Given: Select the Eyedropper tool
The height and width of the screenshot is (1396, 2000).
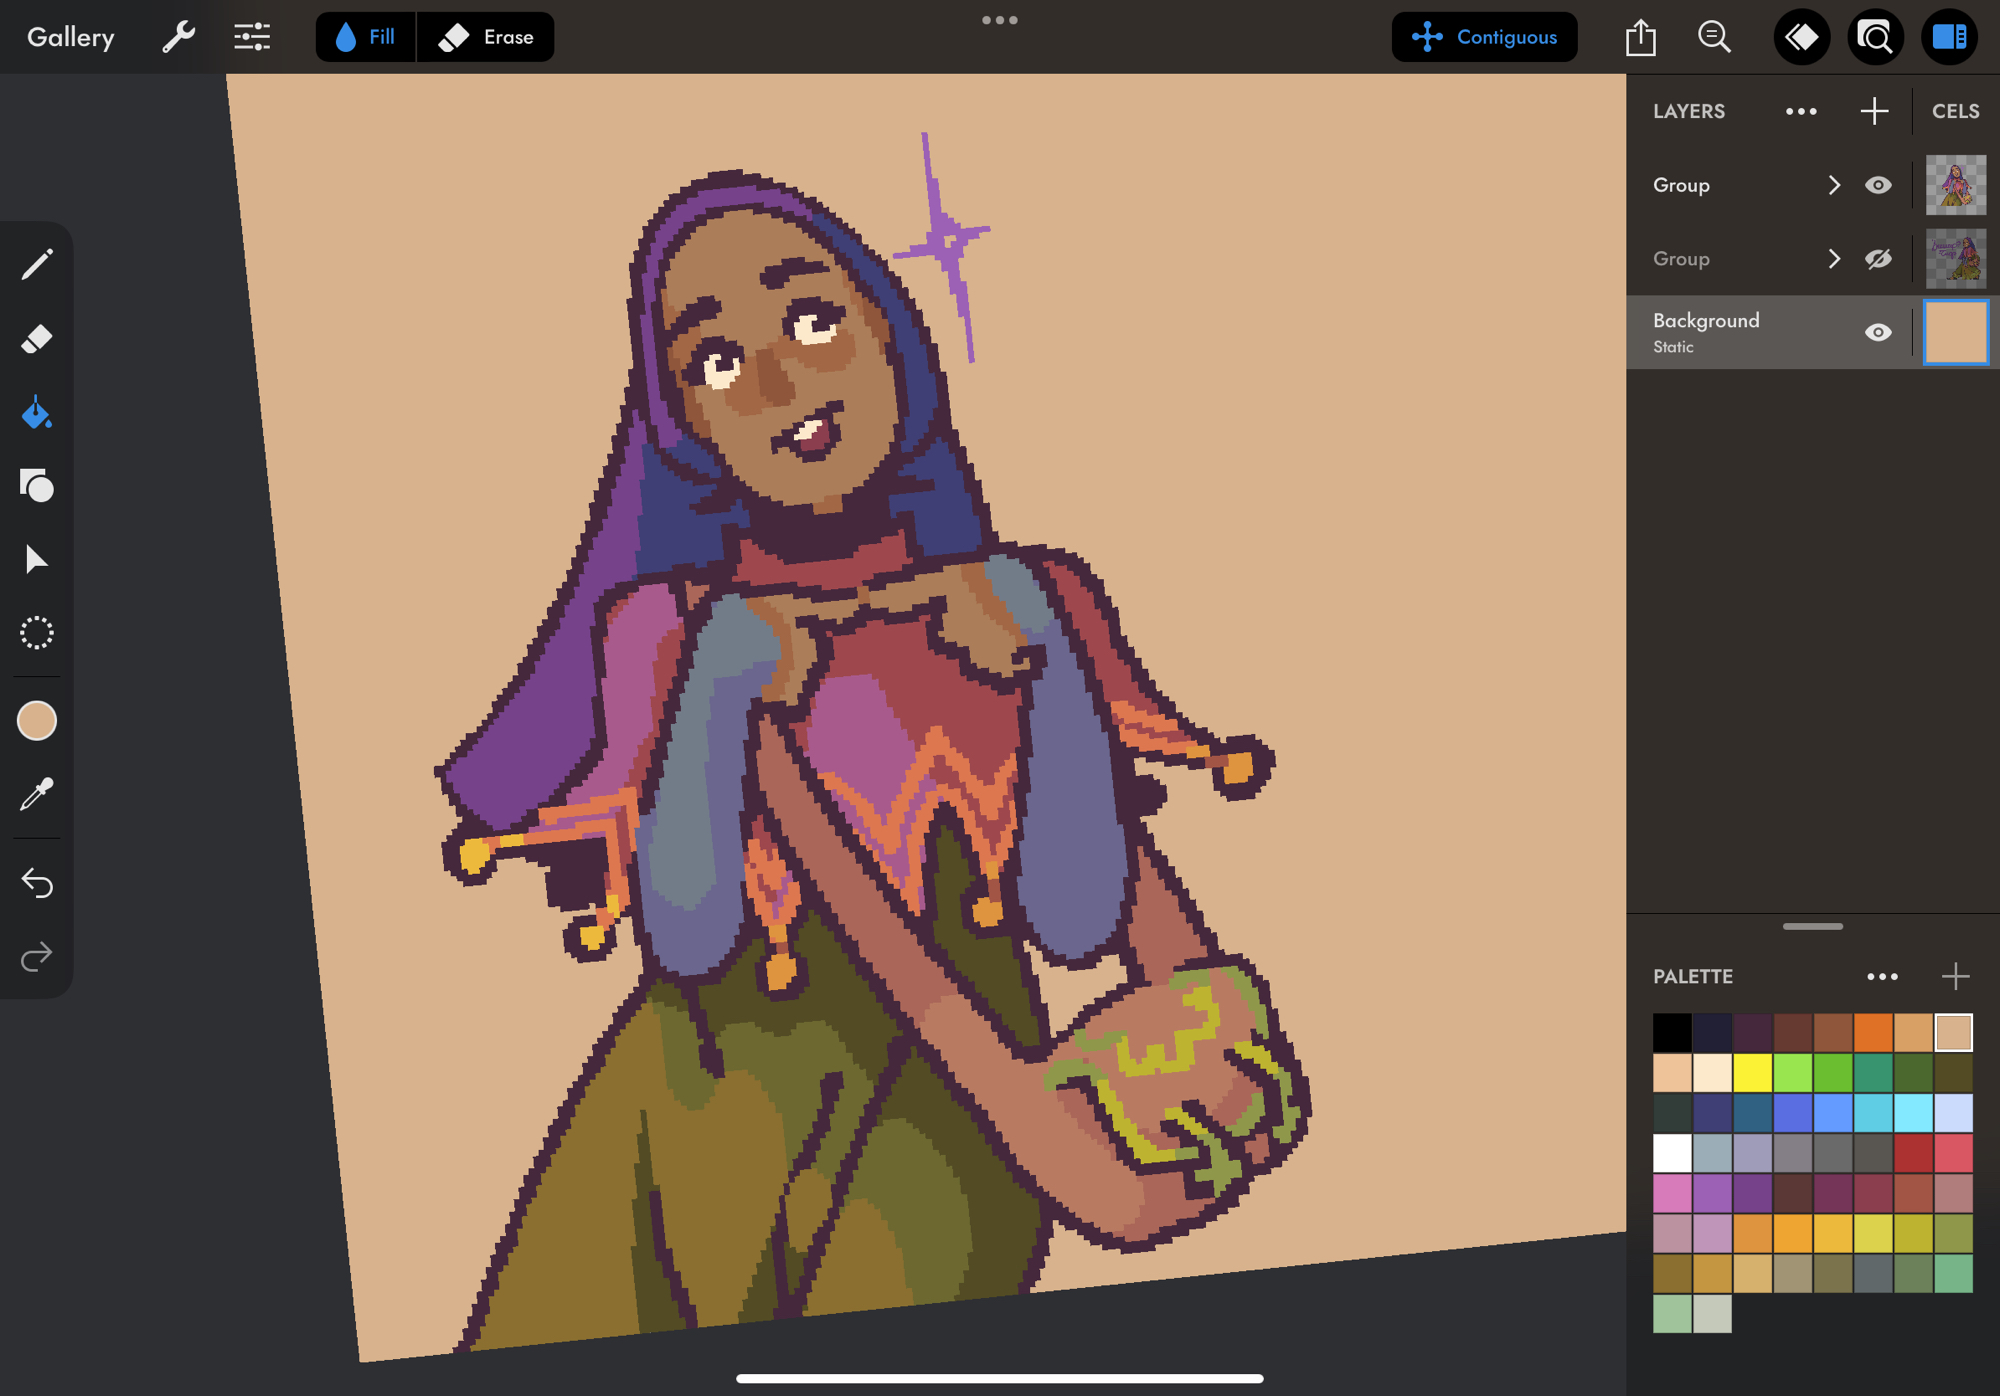Looking at the screenshot, I should [37, 795].
